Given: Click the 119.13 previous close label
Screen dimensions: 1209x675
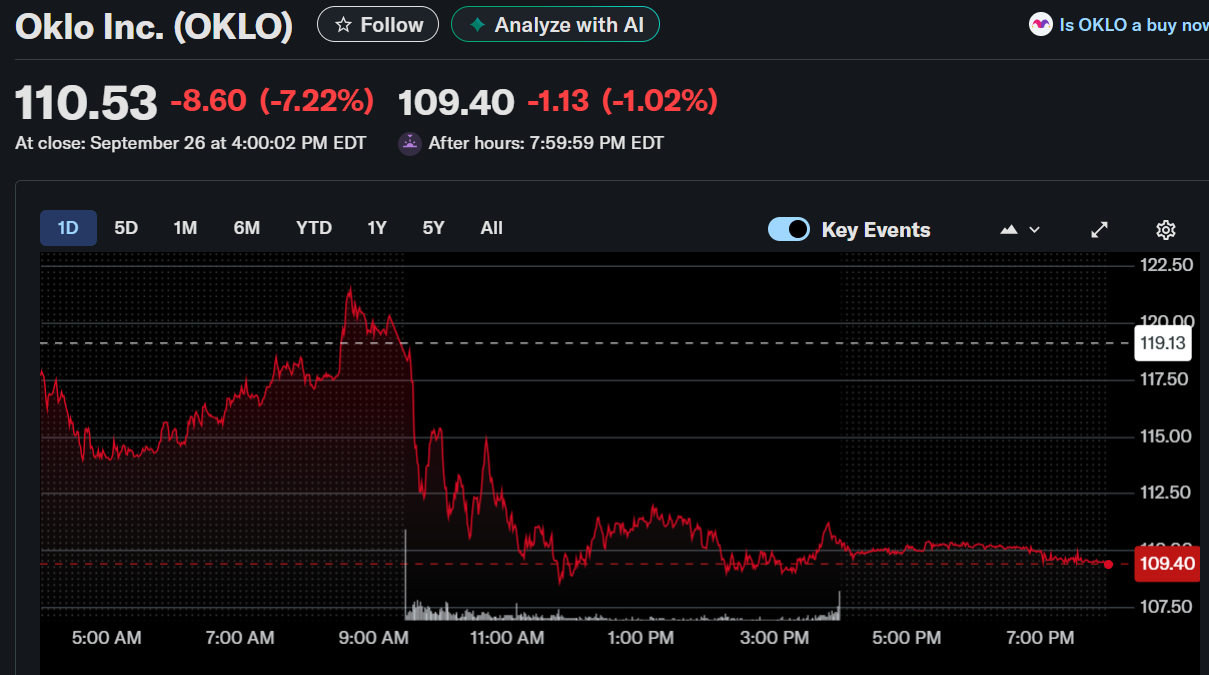Looking at the screenshot, I should 1164,343.
